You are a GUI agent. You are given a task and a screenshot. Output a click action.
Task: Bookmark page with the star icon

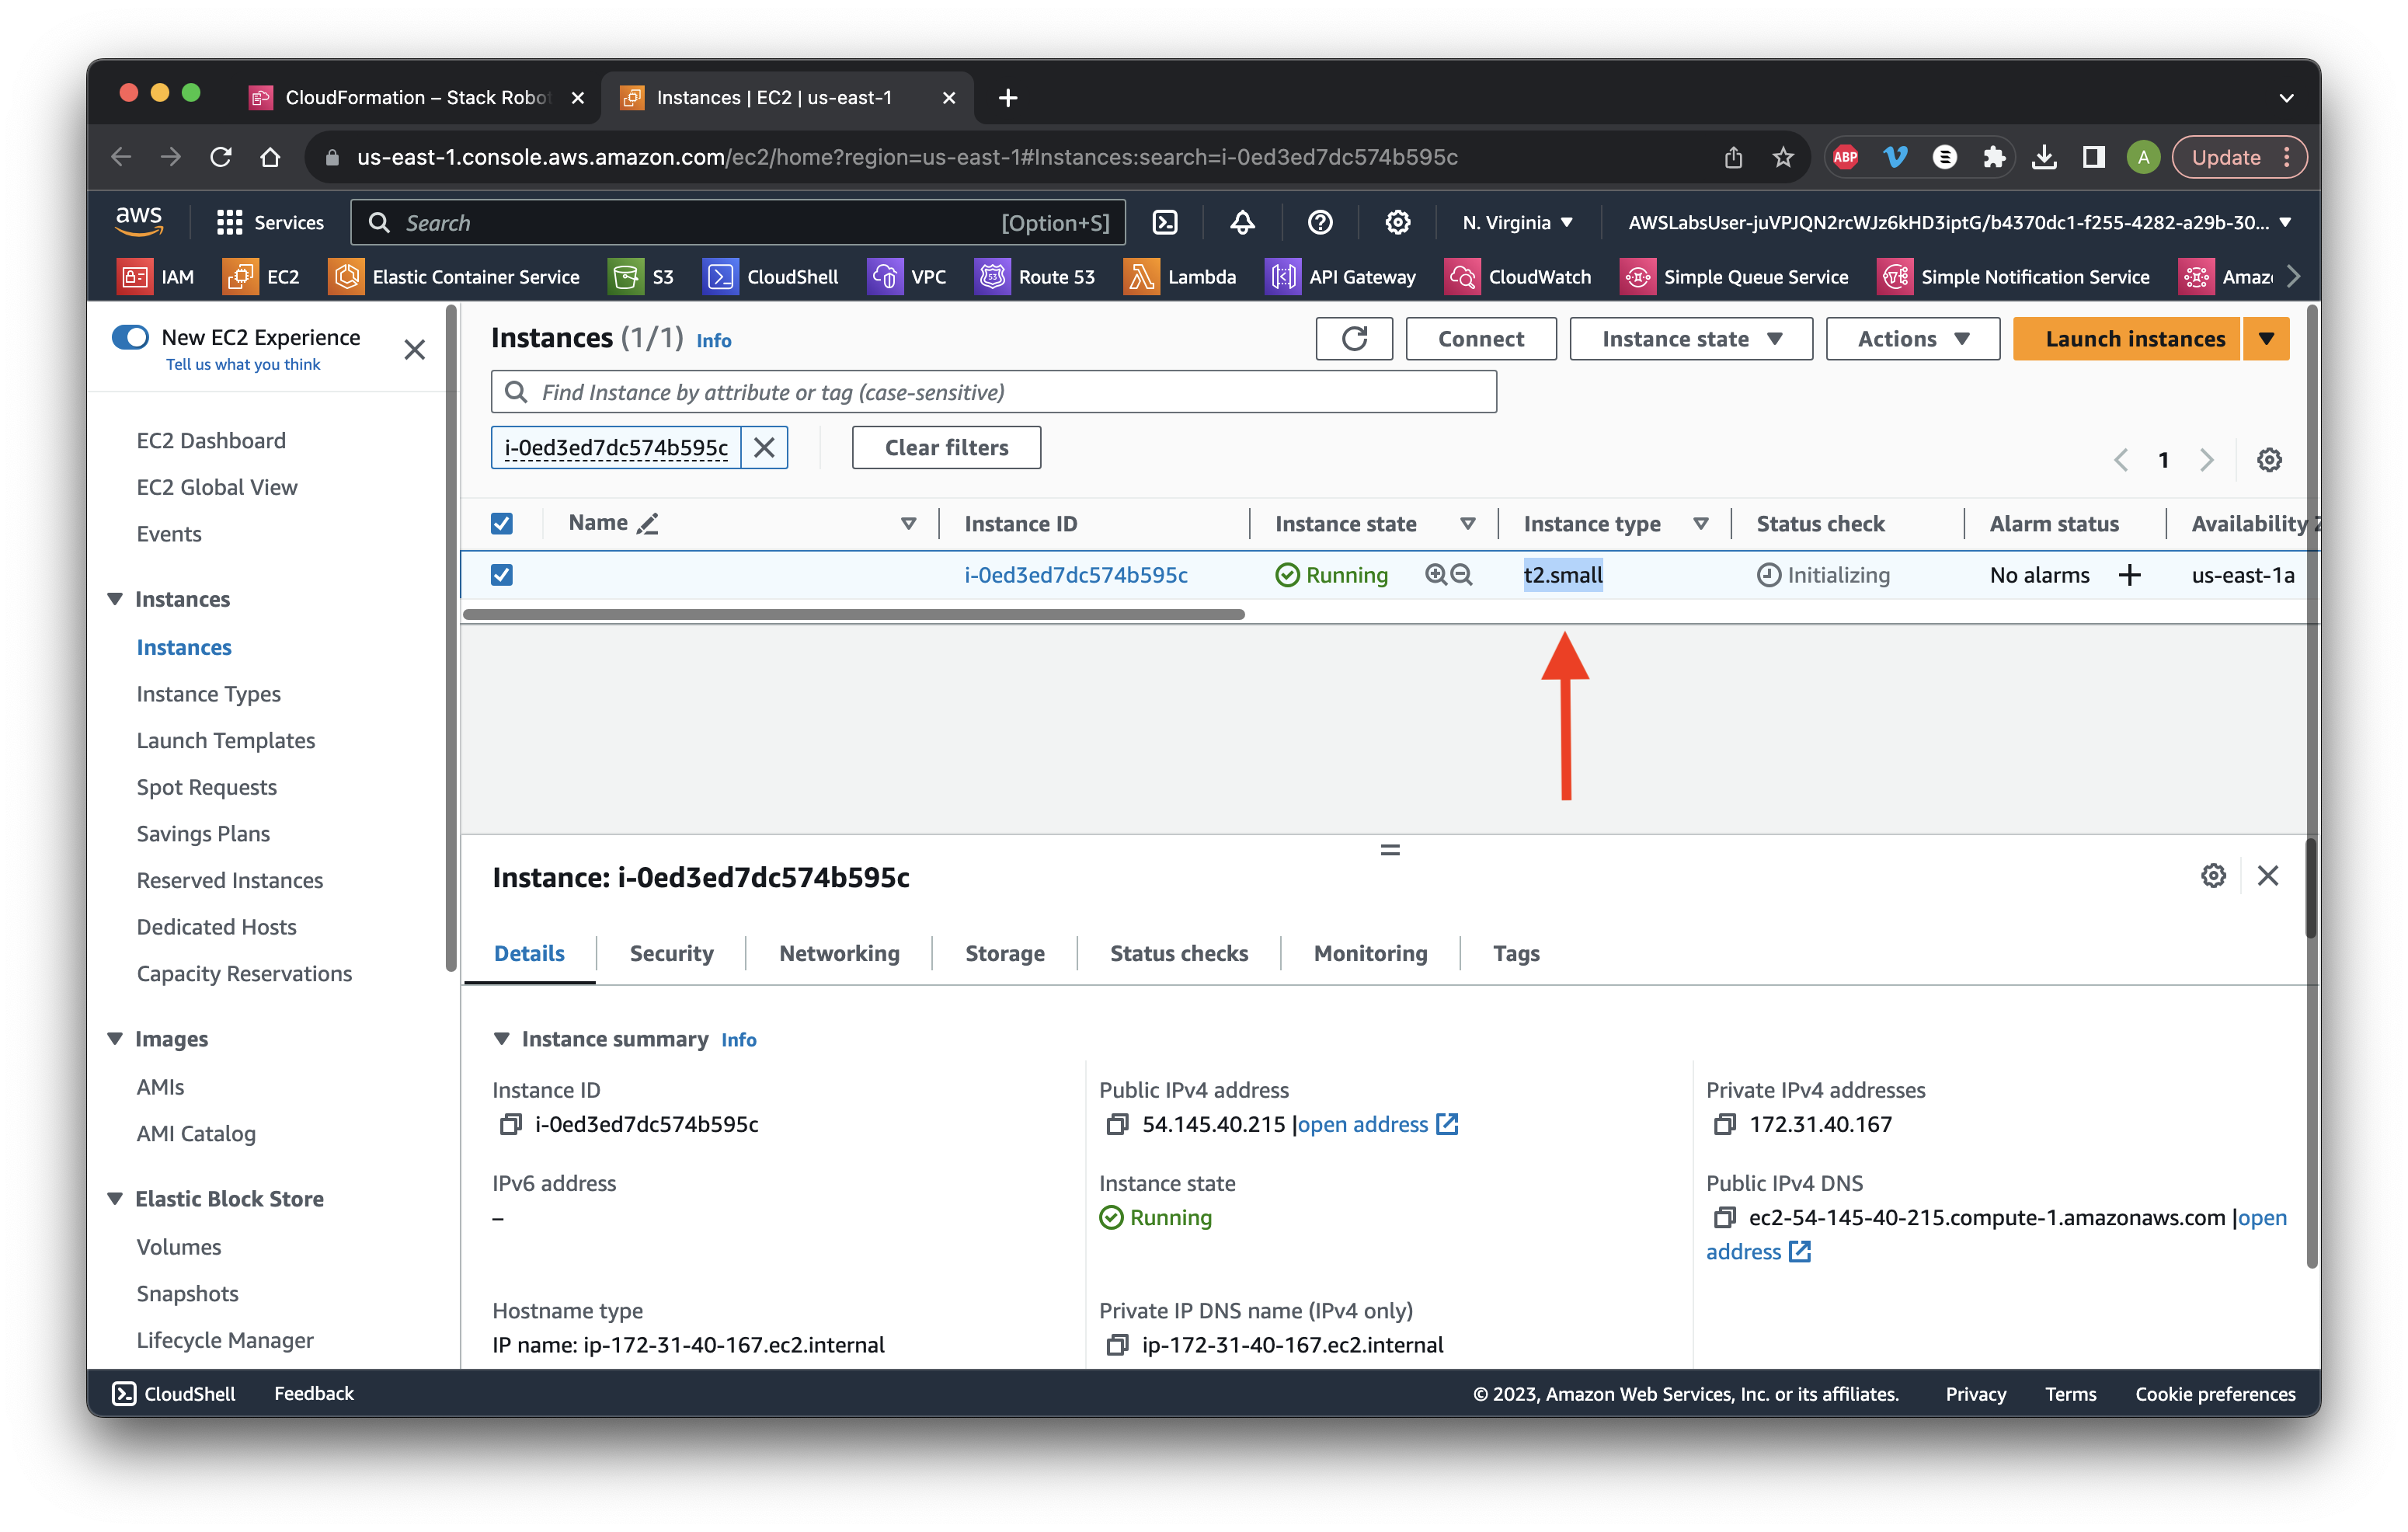coord(1783,157)
